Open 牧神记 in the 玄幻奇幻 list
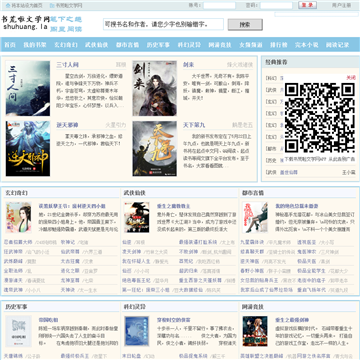 (68, 242)
